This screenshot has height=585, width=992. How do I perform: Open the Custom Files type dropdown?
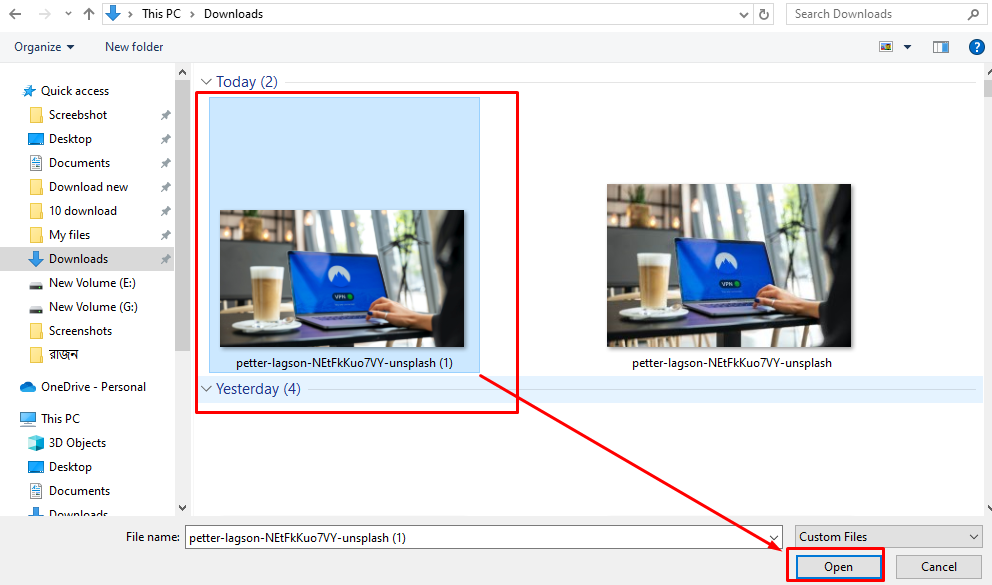(x=888, y=537)
